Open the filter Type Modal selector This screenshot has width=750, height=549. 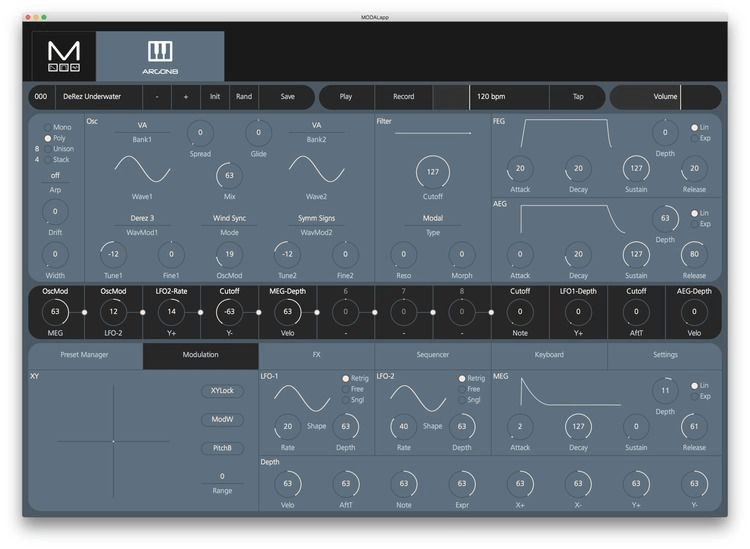(433, 218)
